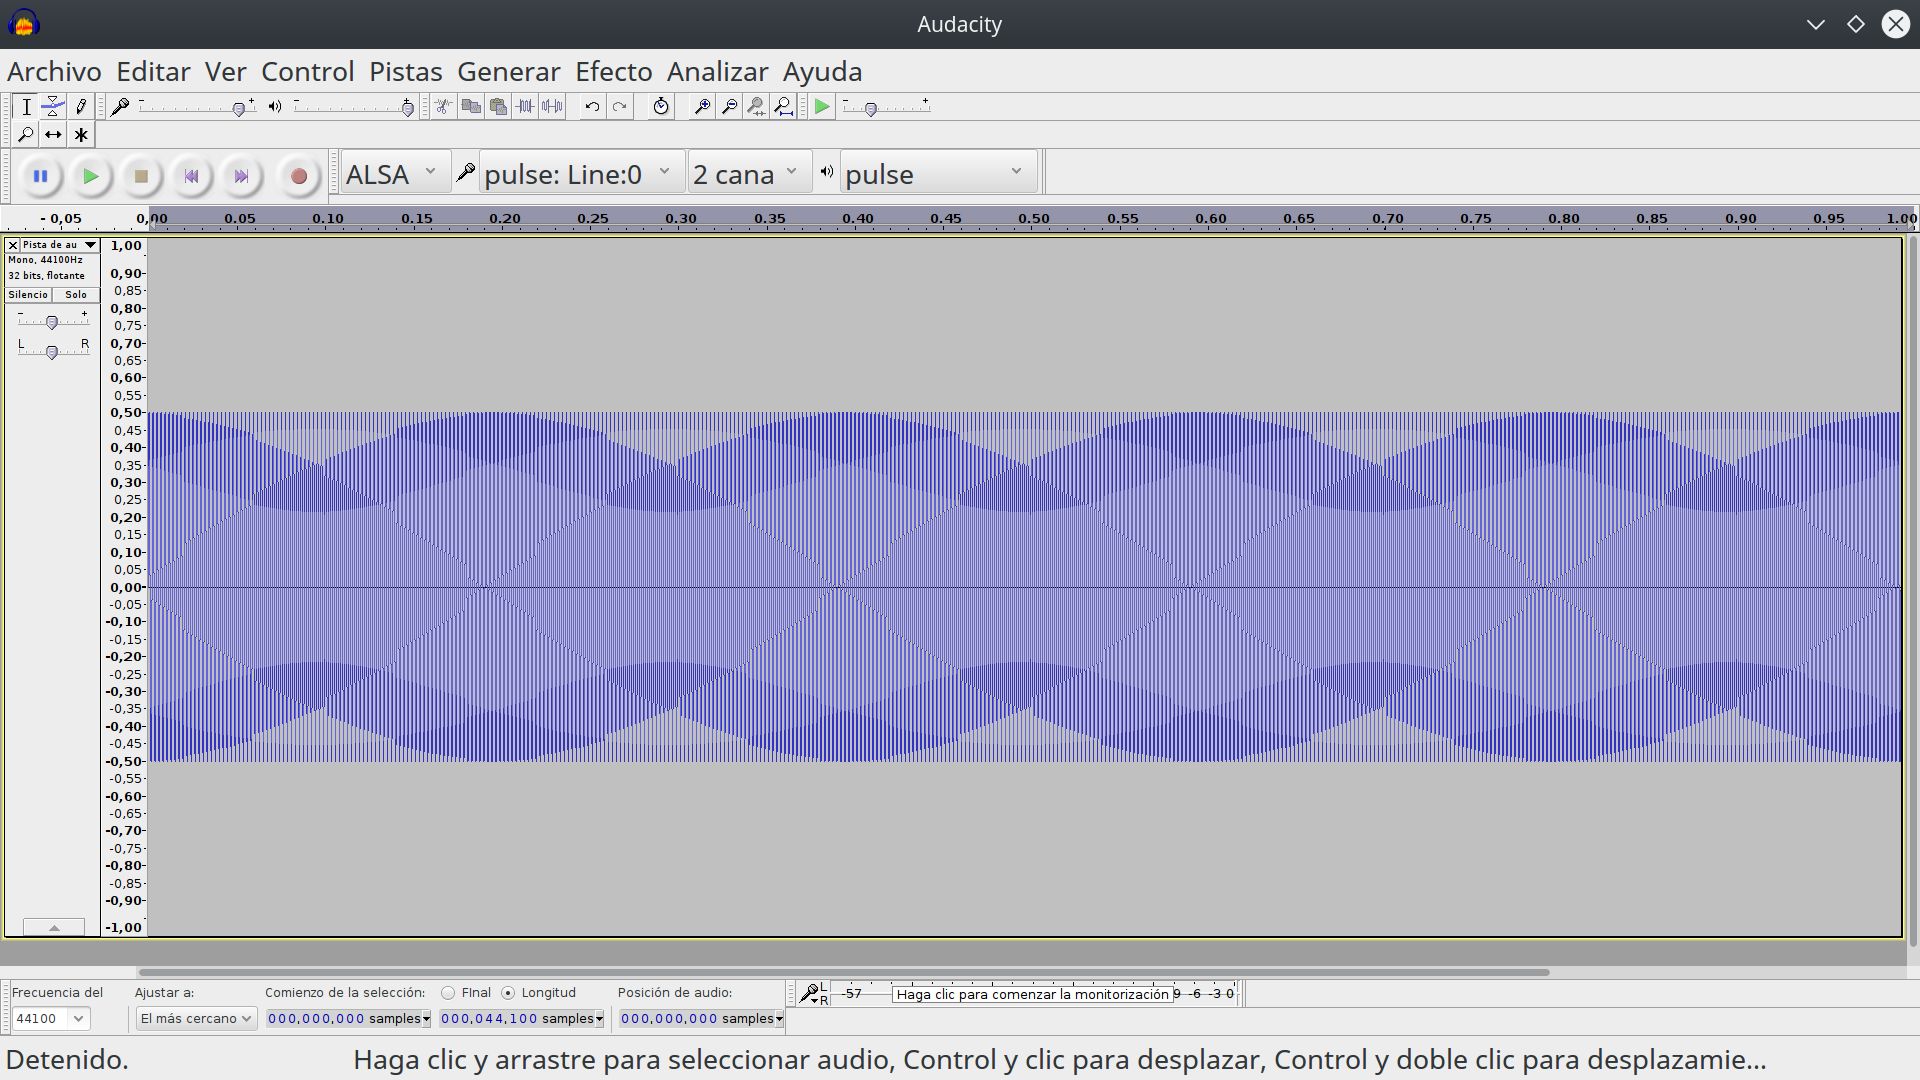The height and width of the screenshot is (1080, 1920).
Task: Open the recording meter microphone menu
Action: pos(811,994)
